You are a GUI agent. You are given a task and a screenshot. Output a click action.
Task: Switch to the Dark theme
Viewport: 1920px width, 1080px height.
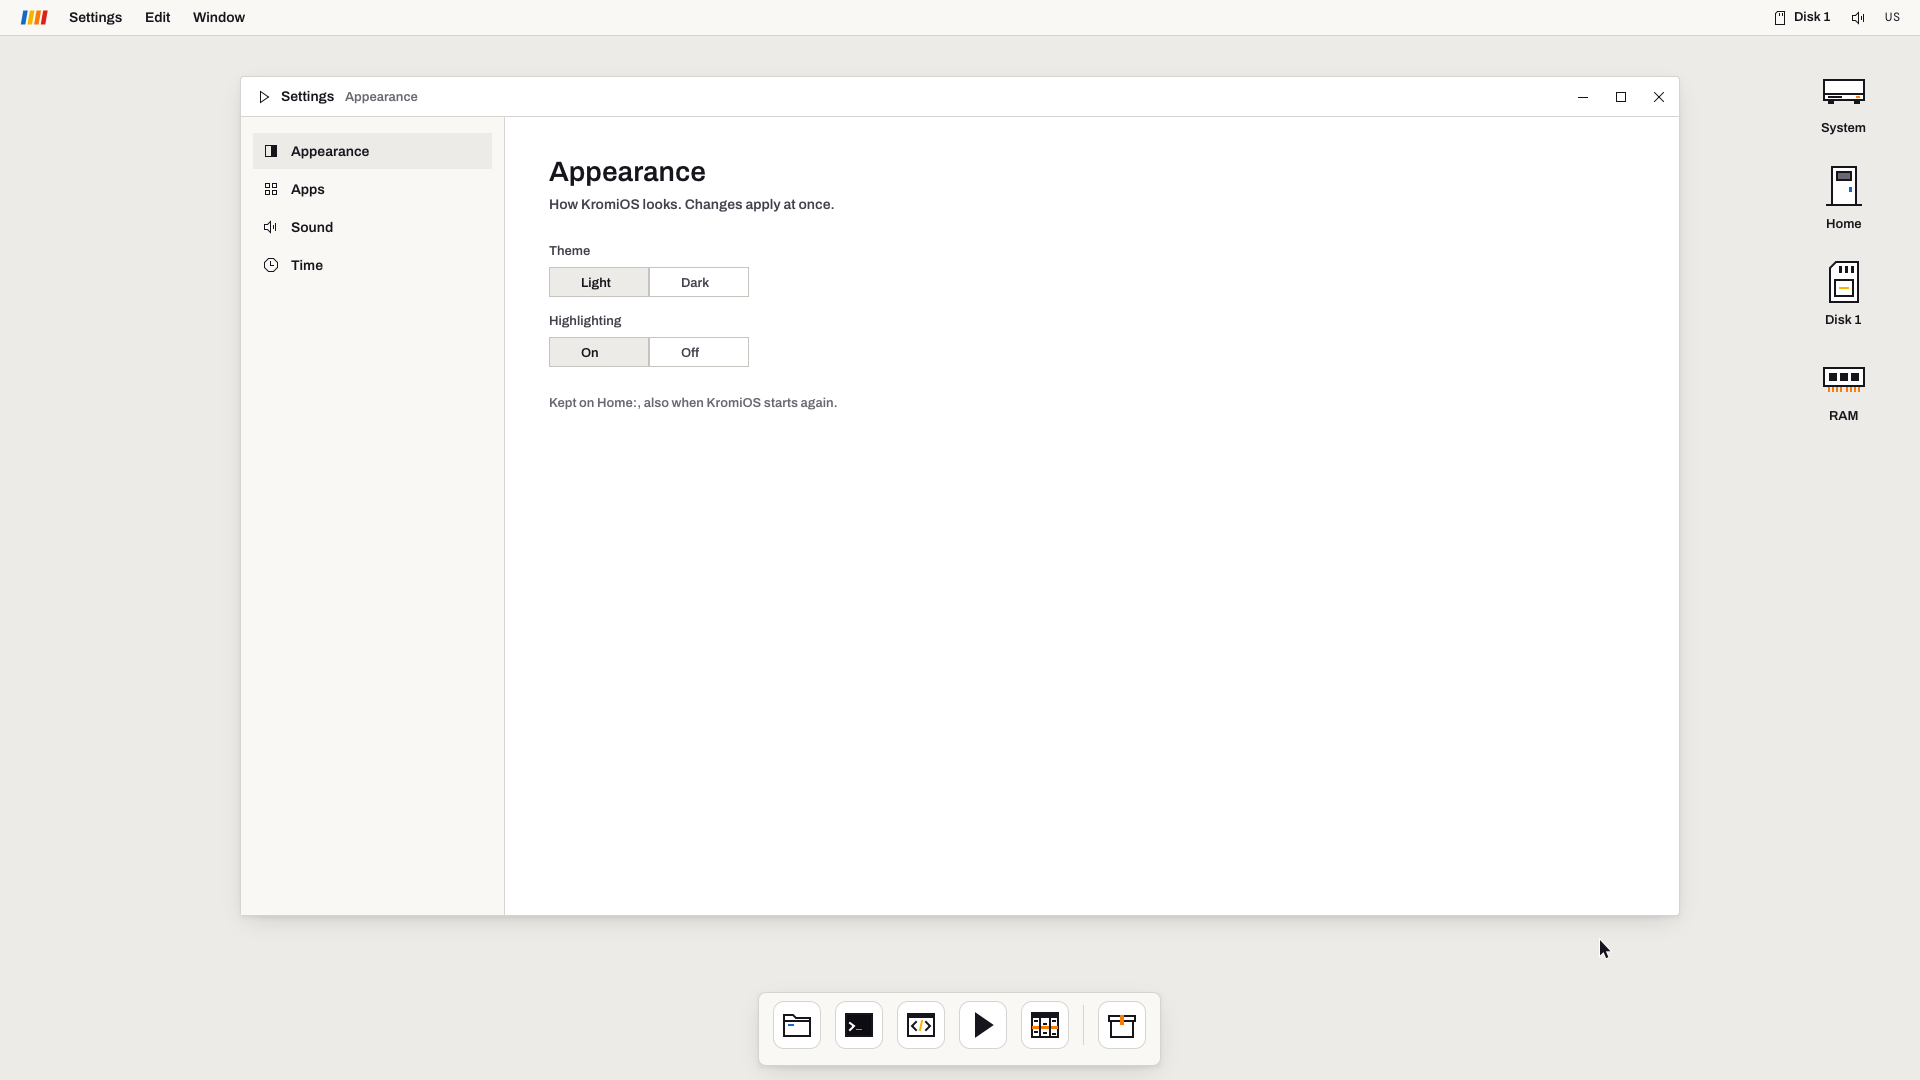click(699, 282)
